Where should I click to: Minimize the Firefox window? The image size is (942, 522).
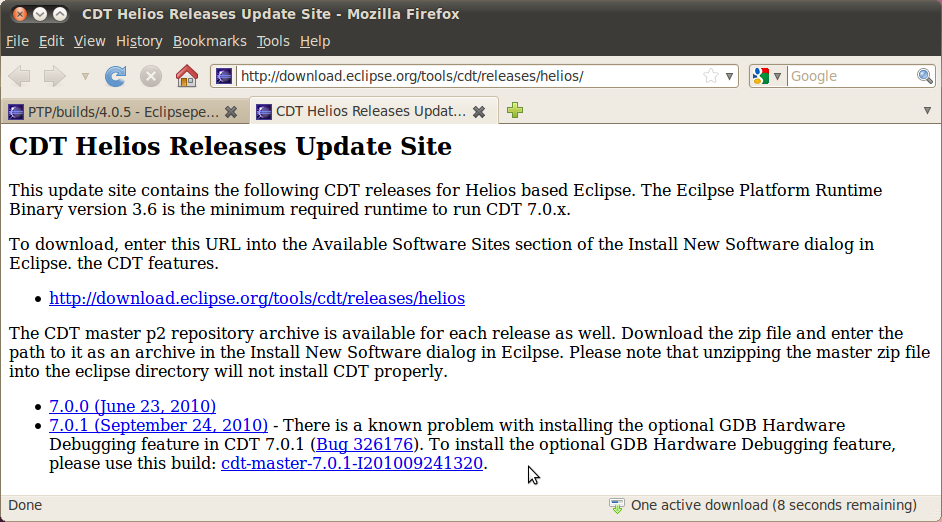(40, 14)
